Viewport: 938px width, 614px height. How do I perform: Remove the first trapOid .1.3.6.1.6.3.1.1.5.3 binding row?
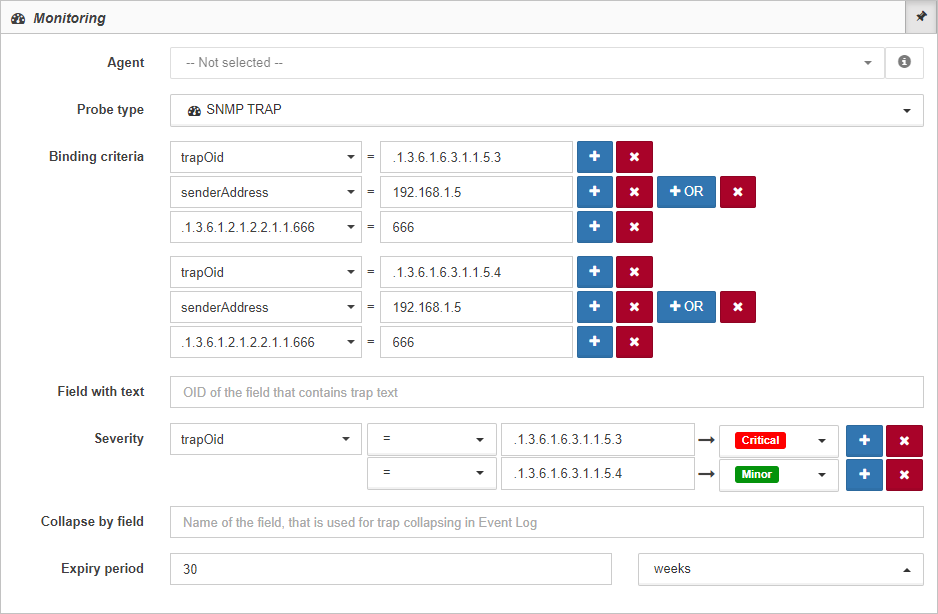[634, 157]
